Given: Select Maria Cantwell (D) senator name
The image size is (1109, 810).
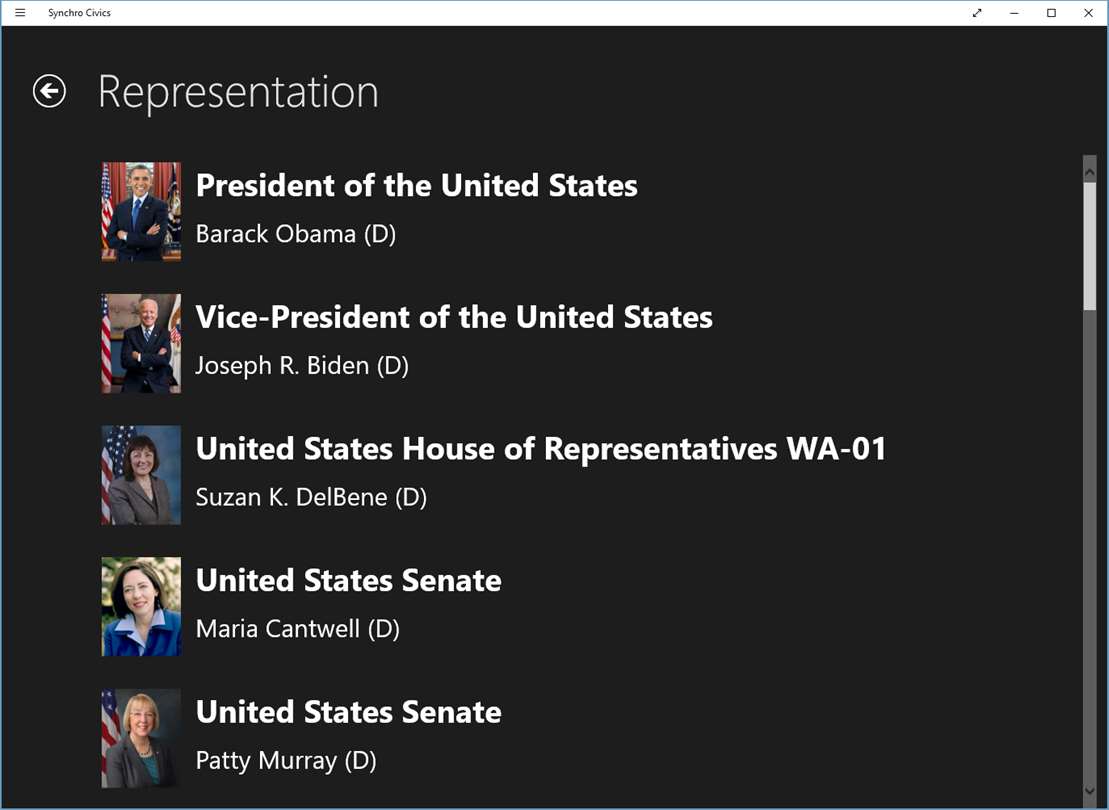Looking at the screenshot, I should 297,629.
